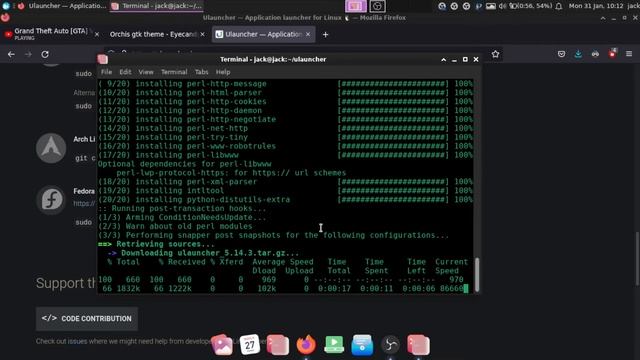Go back in Firefox
Image resolution: width=640 pixels, height=360 pixels.
[11, 54]
